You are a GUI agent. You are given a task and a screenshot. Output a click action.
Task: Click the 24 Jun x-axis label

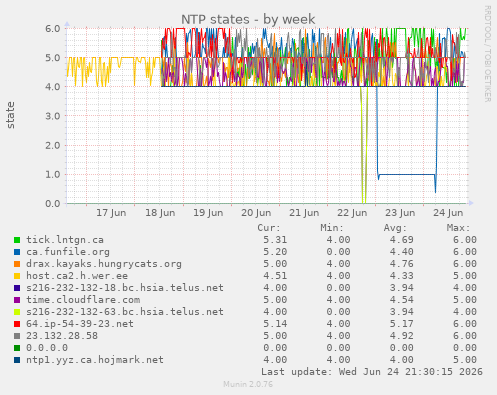[x=448, y=213]
